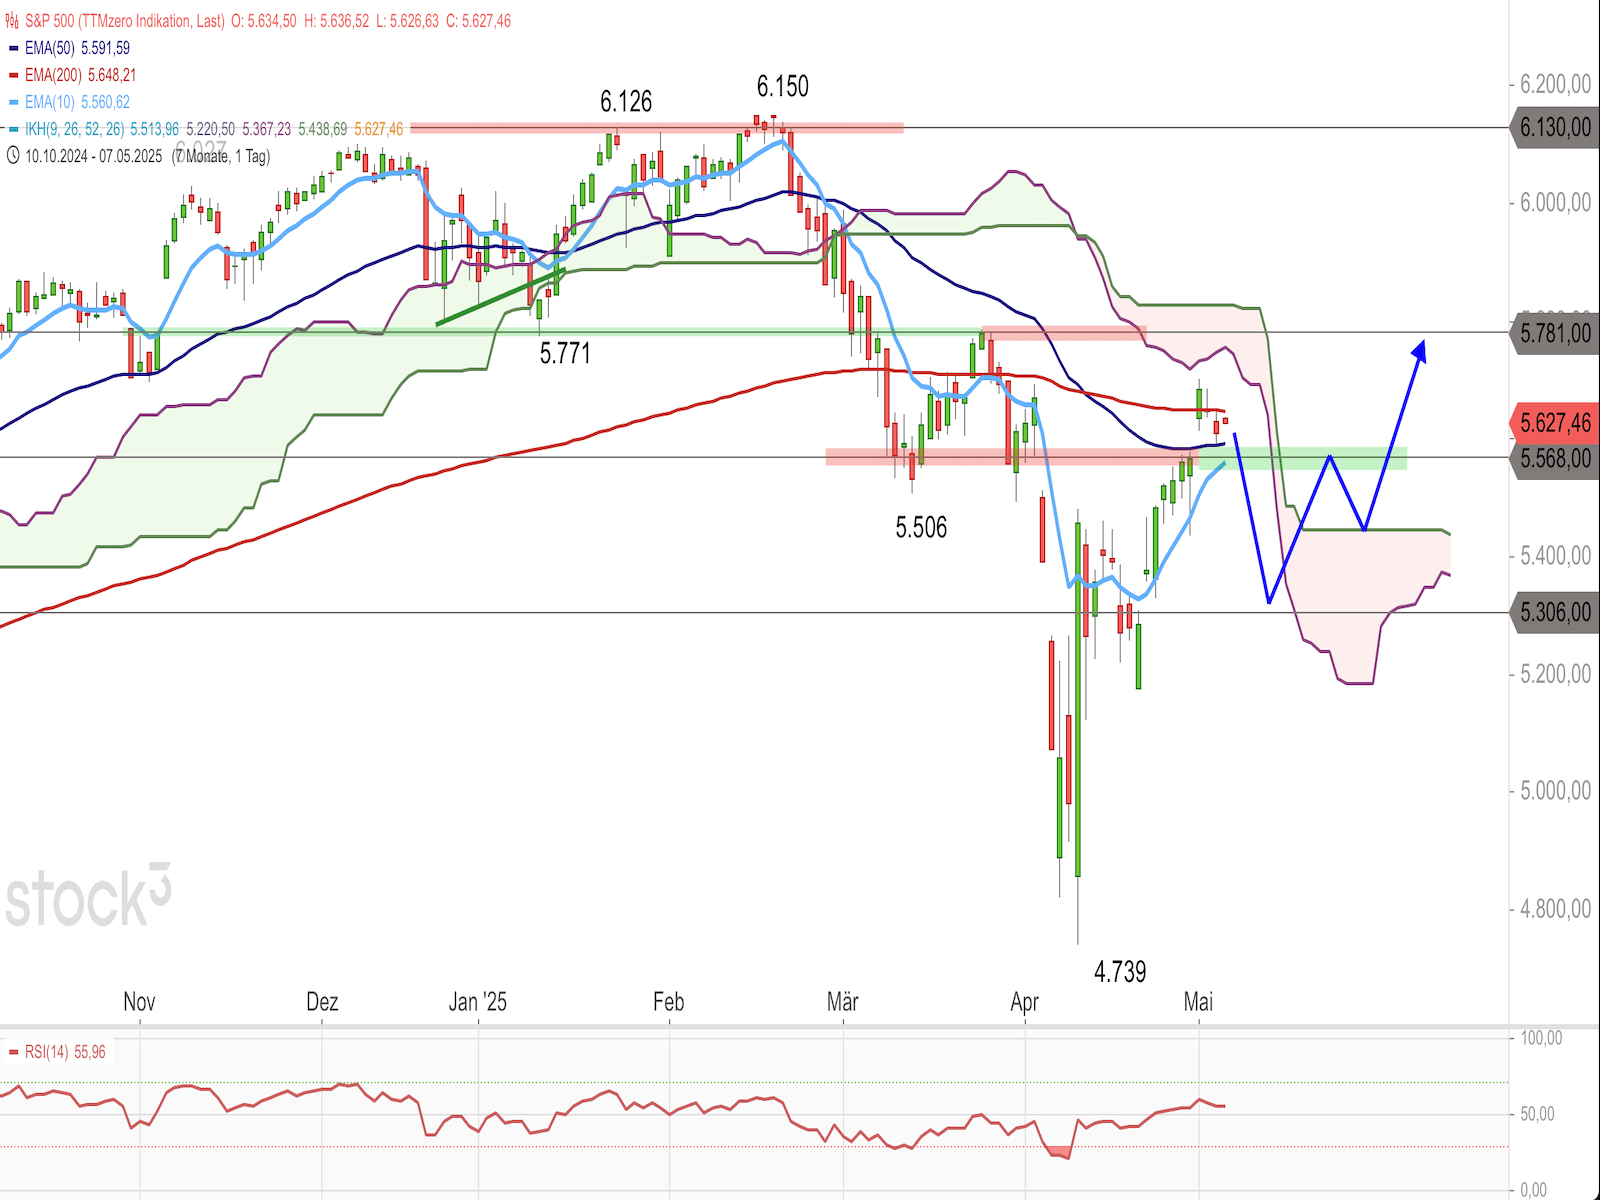Click the EMA(200) 5.648,21 legend label

[81, 75]
